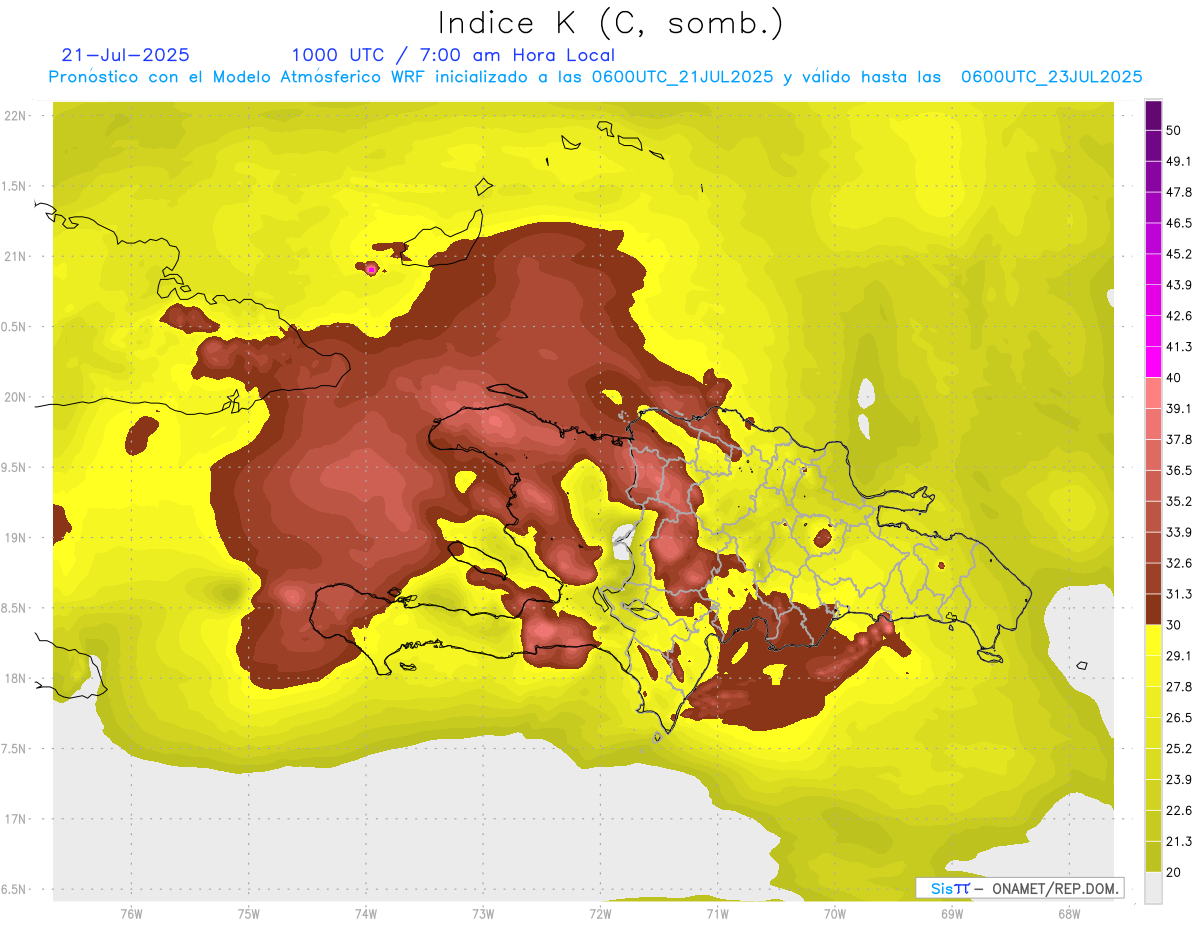The height and width of the screenshot is (927, 1200).
Task: Click the color bar value '40'
Action: click(x=1174, y=378)
